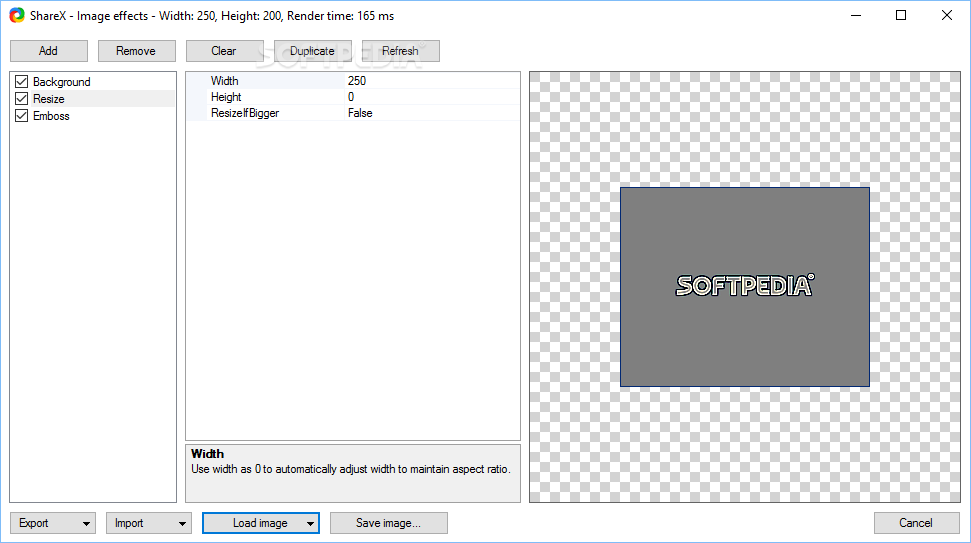971x543 pixels.
Task: Clear all effects with Clear button
Action: 224,51
